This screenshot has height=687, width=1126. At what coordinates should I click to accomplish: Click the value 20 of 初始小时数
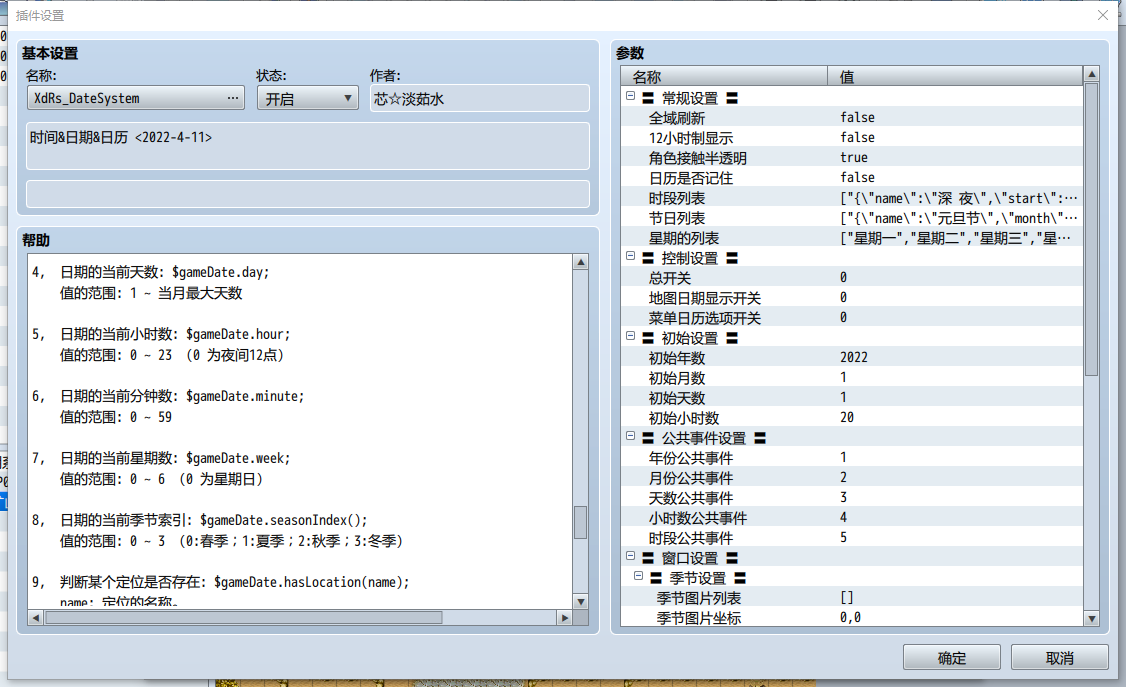tap(847, 418)
